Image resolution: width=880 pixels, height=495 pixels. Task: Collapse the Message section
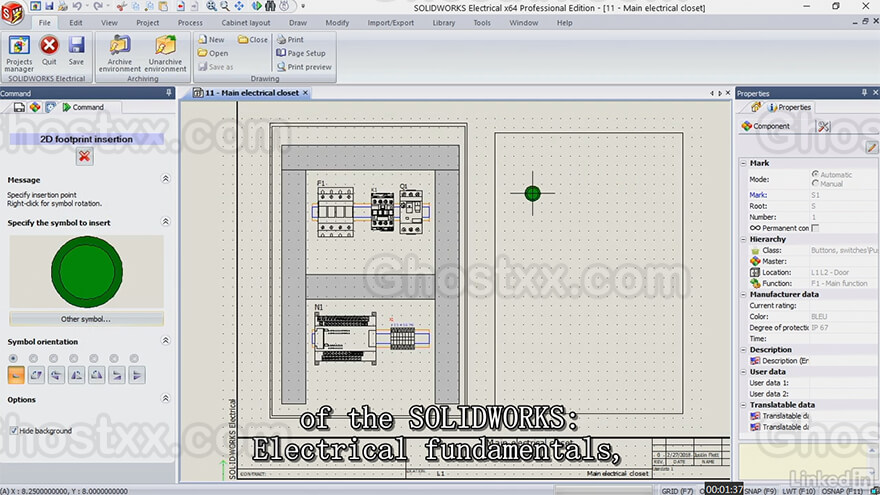(x=166, y=179)
